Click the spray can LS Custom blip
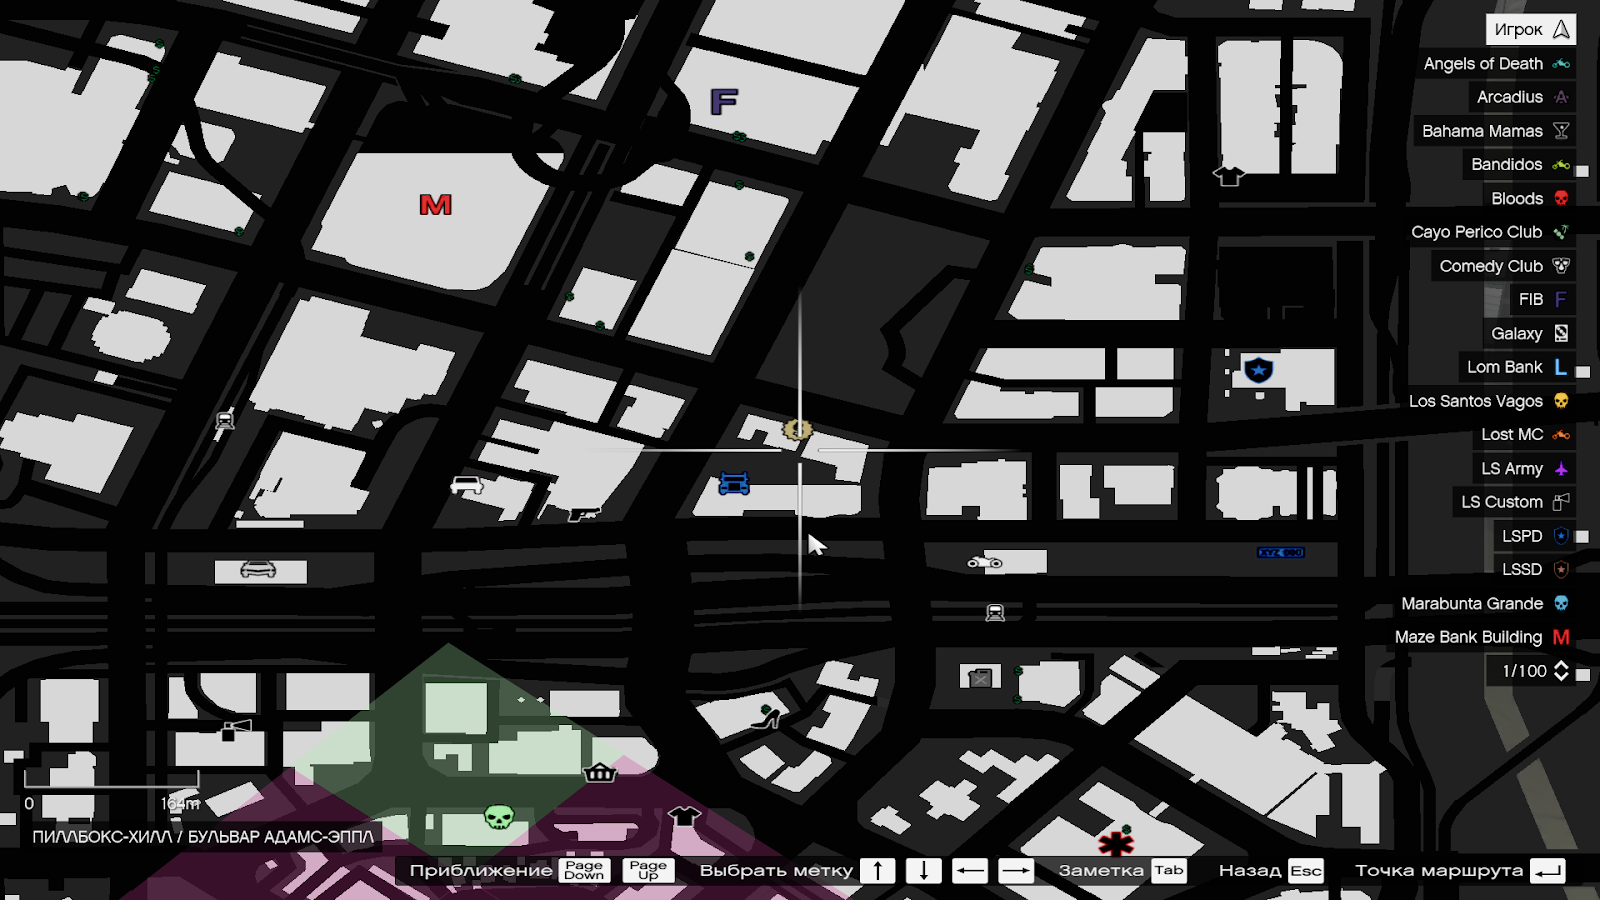1600x900 pixels. point(235,728)
